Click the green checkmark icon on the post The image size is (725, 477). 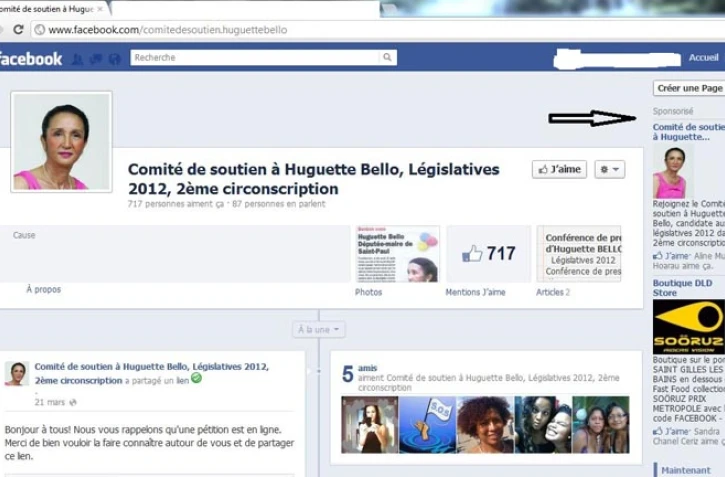(197, 378)
